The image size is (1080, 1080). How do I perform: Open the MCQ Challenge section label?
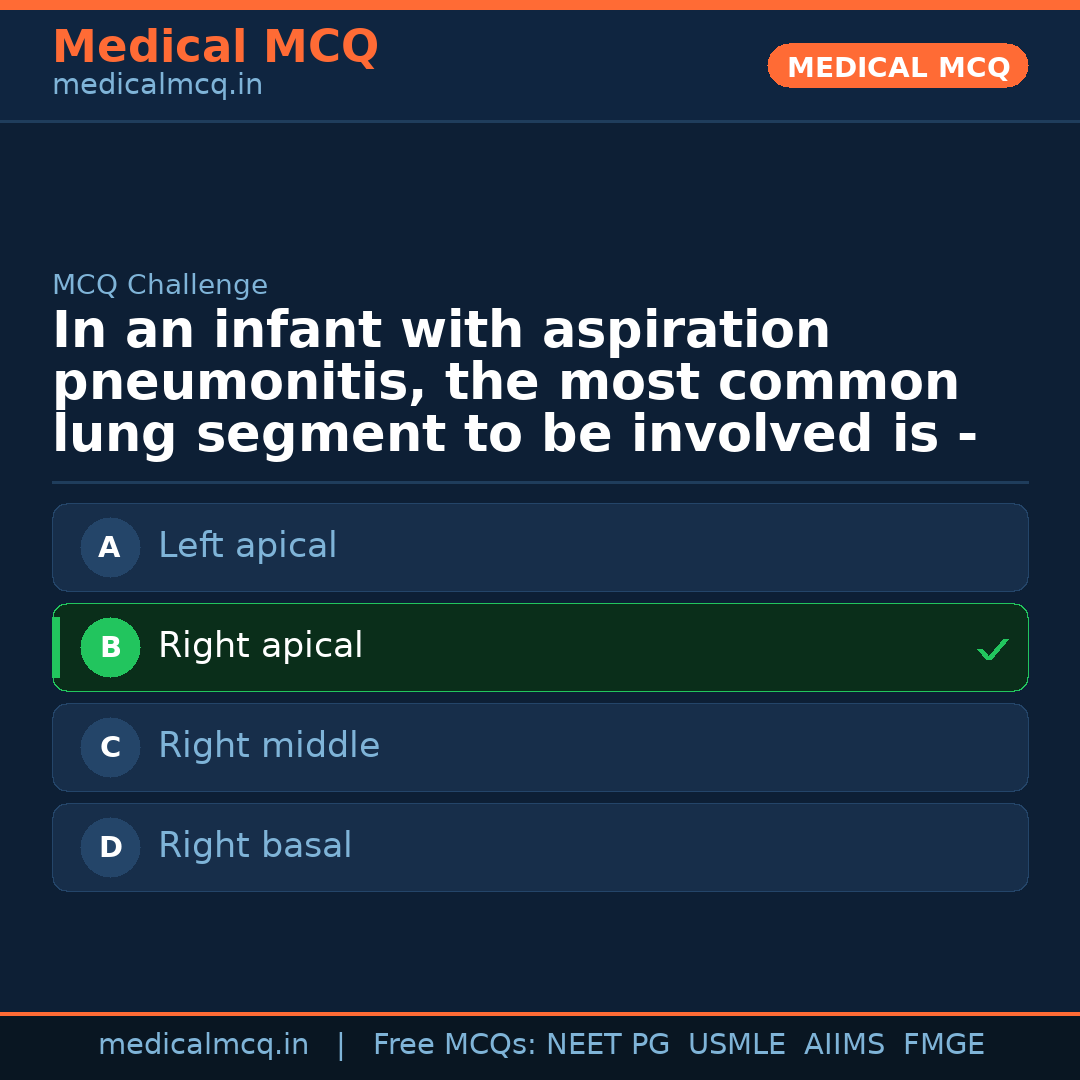coord(160,285)
